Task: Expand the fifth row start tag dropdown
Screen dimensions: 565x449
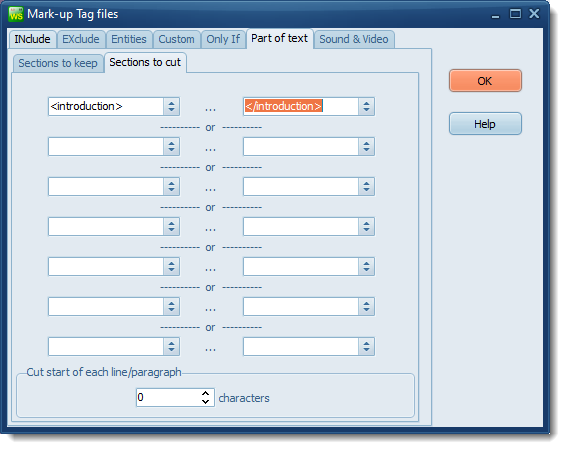Action: [172, 267]
